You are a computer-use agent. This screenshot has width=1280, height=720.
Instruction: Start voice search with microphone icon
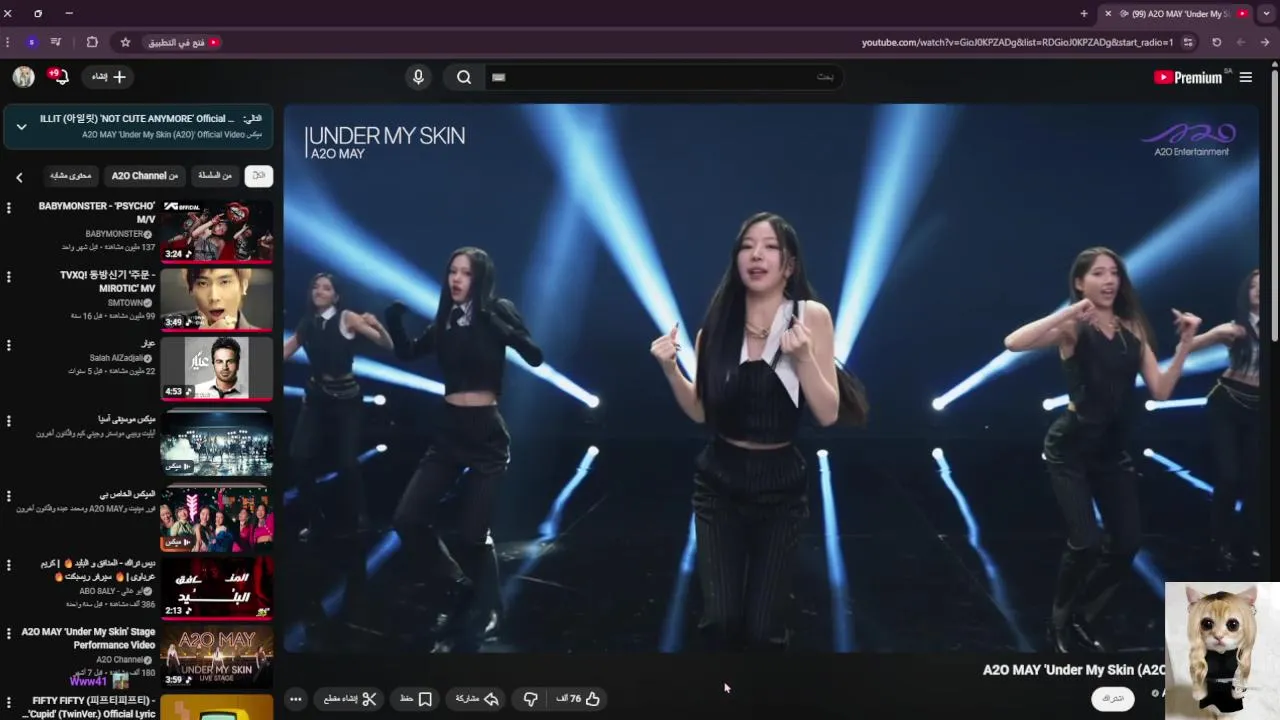click(x=418, y=77)
